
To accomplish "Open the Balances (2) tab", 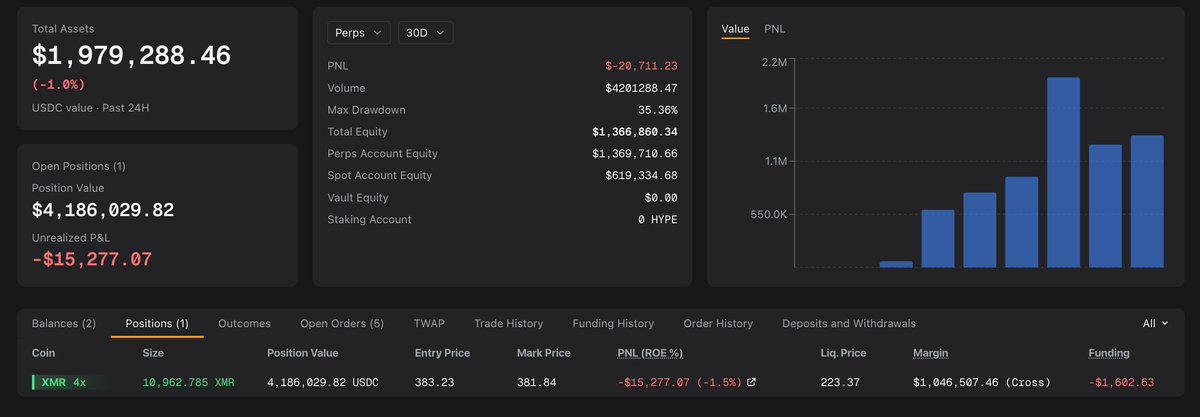I will point(64,324).
